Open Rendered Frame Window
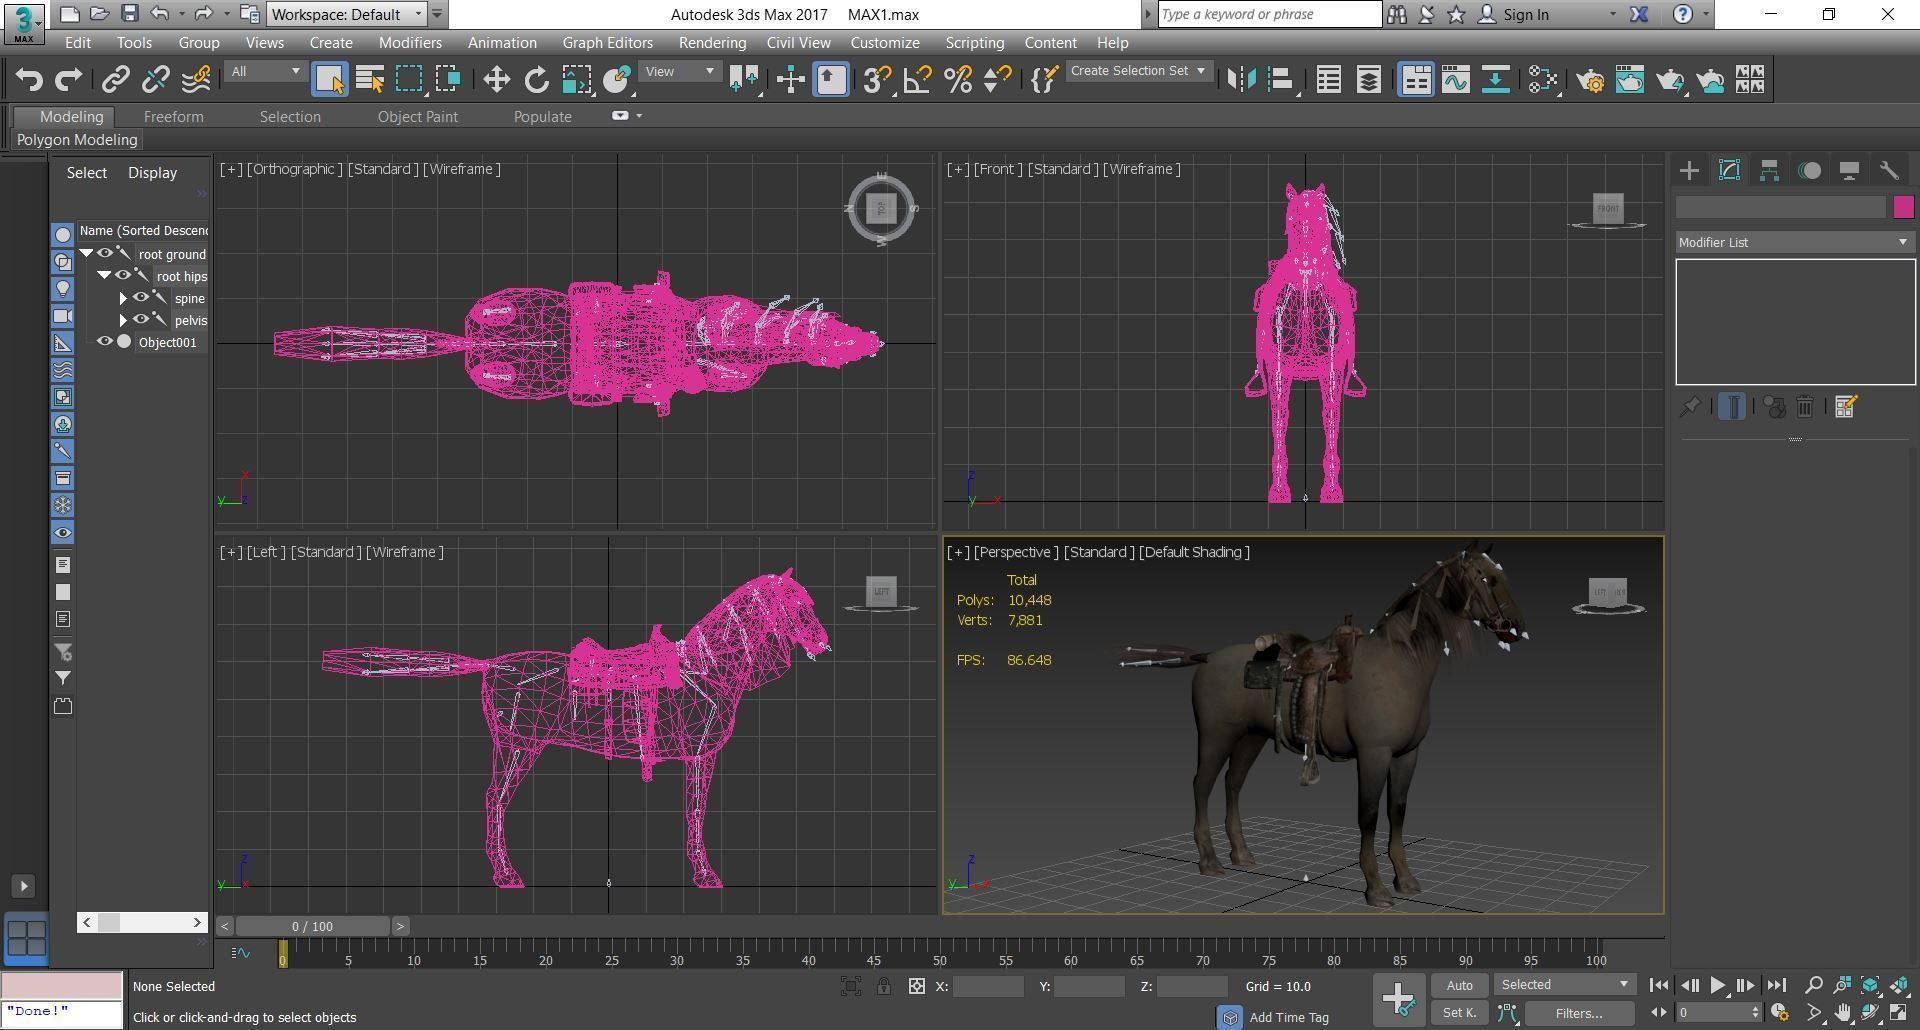The height and width of the screenshot is (1030, 1920). click(1630, 79)
